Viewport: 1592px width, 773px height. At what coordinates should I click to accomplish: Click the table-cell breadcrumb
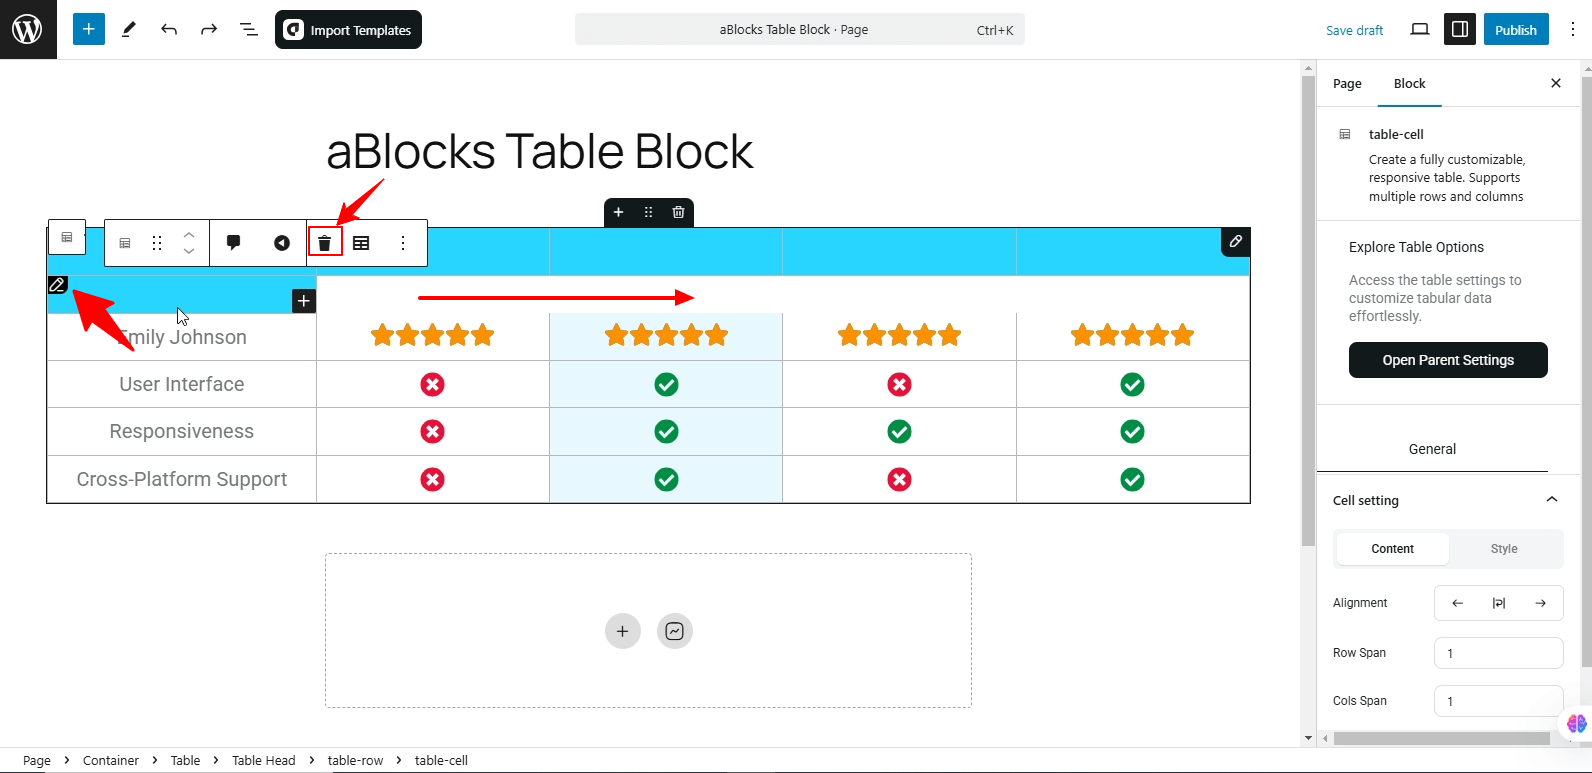point(441,760)
